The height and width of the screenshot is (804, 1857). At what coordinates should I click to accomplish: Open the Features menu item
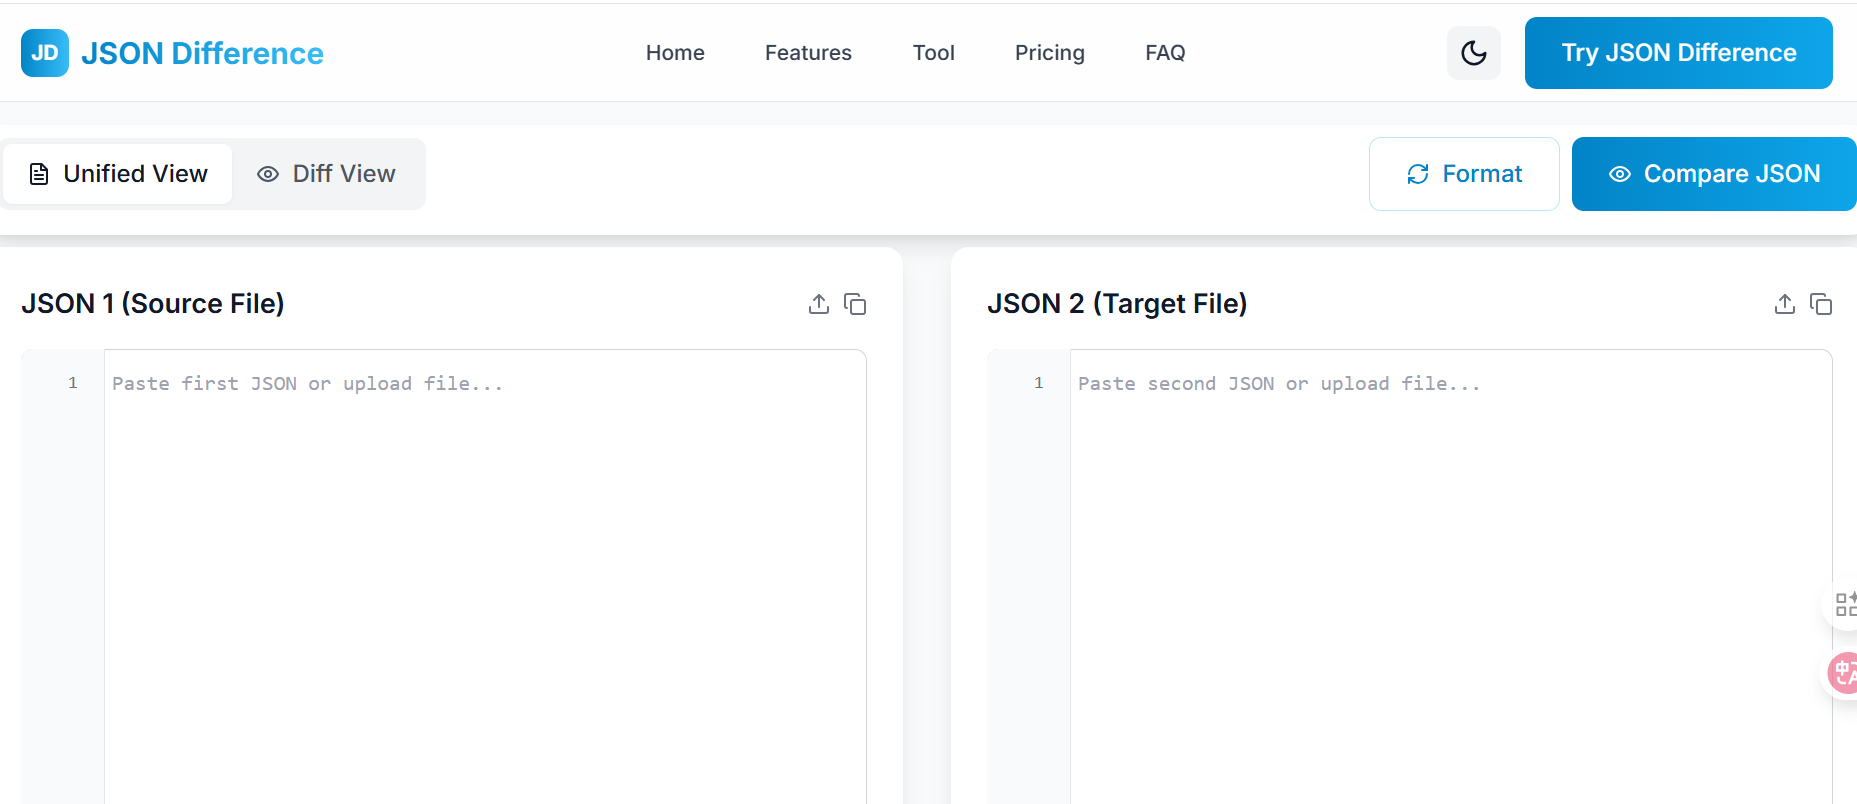point(808,53)
